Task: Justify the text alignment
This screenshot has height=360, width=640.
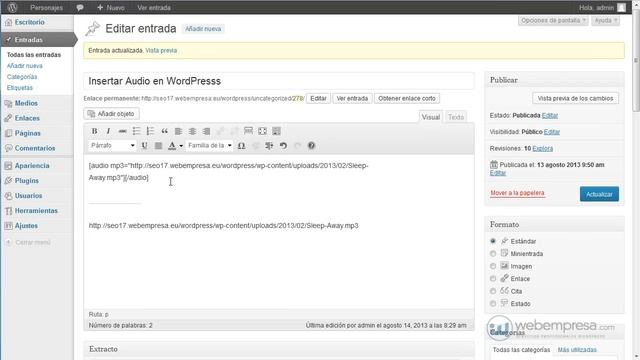Action: point(158,146)
